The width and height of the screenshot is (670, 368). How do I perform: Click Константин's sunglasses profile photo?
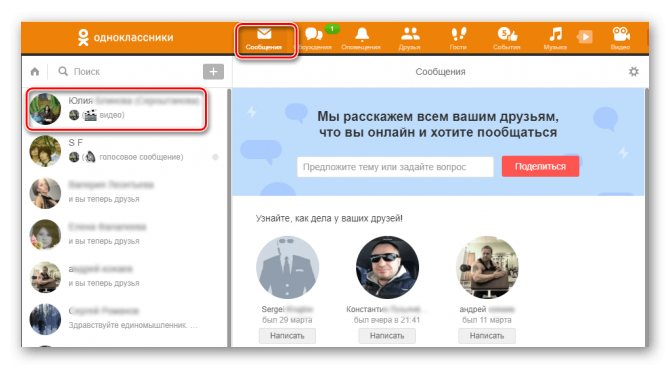pos(387,267)
